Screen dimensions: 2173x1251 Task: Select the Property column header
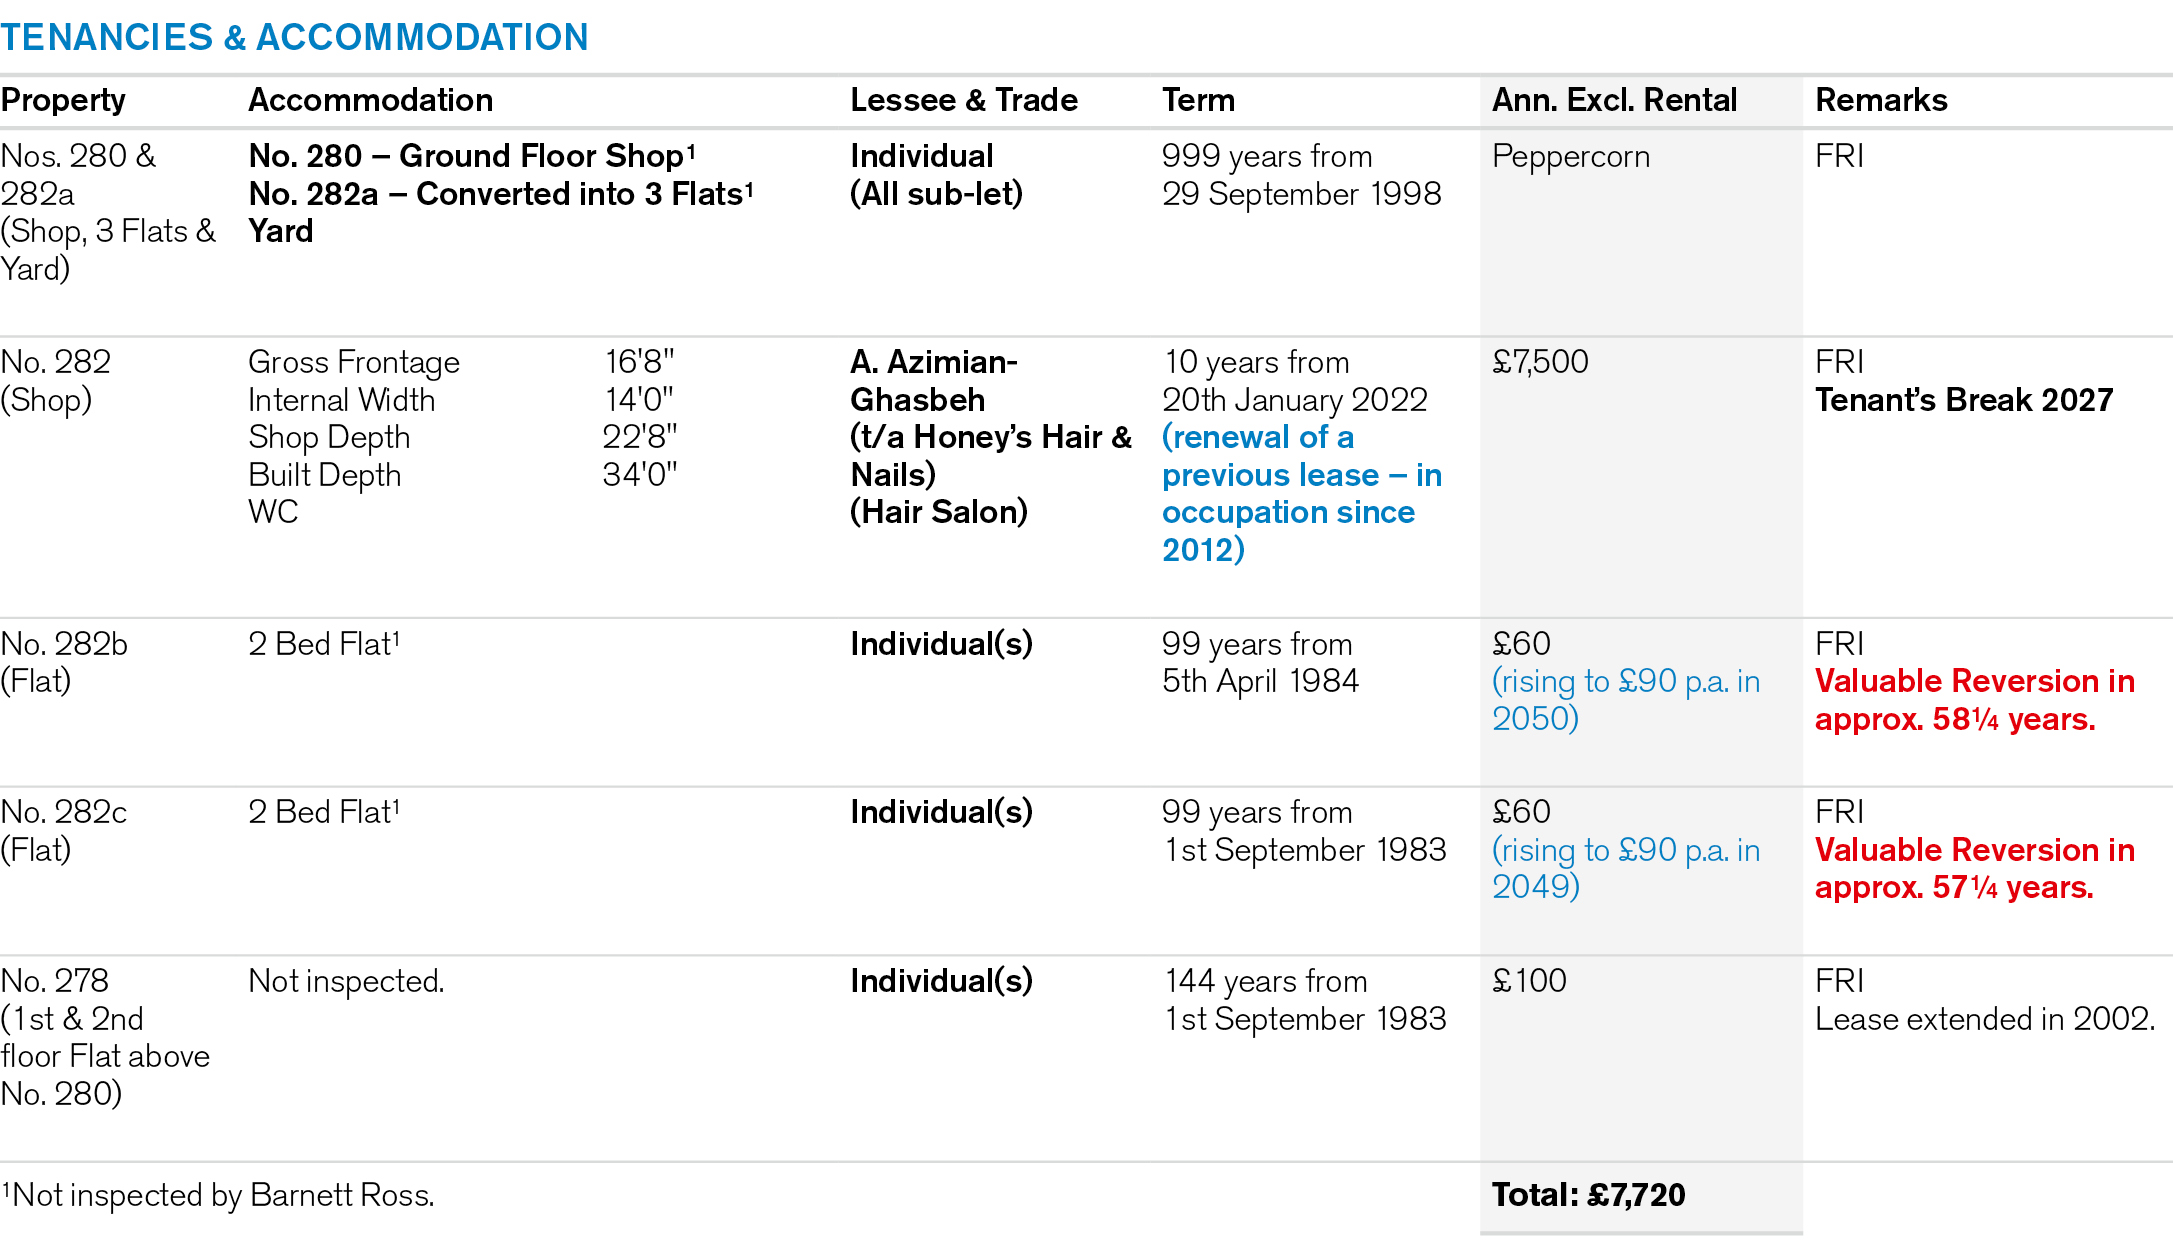tap(63, 100)
